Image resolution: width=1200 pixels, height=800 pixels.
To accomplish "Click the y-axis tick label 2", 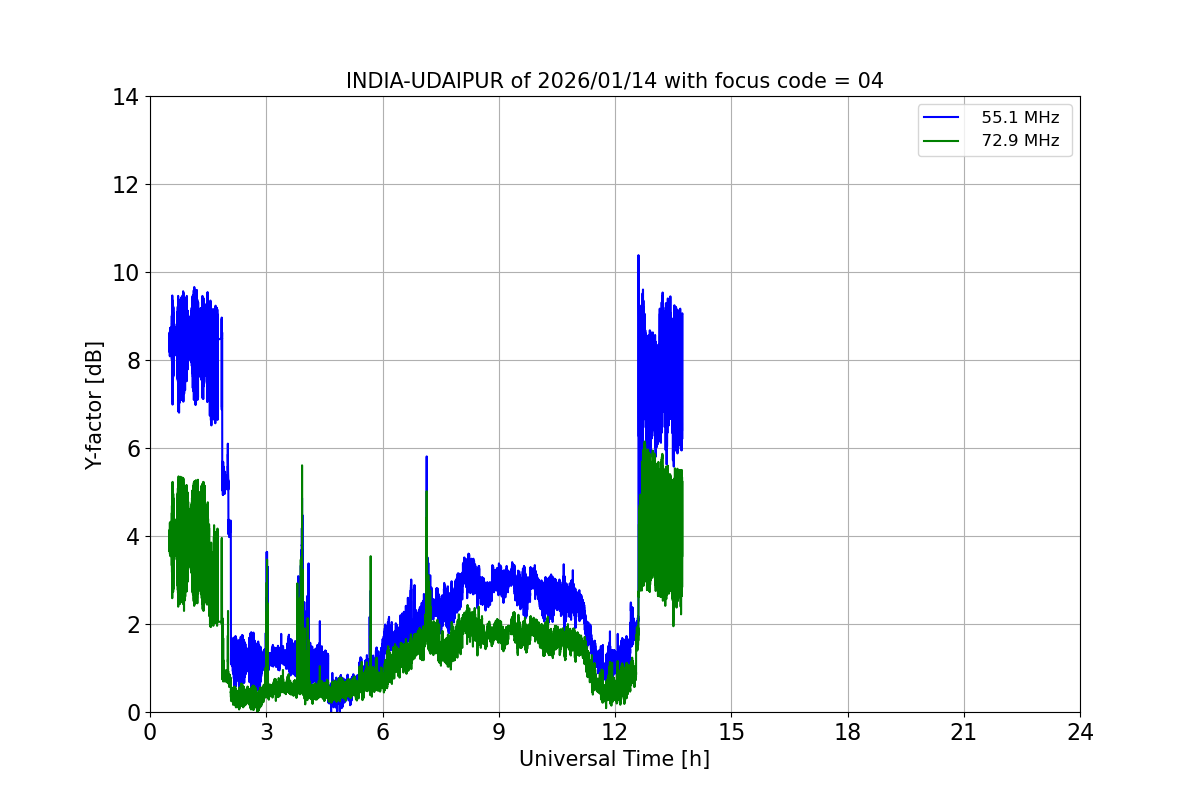I will (131, 625).
